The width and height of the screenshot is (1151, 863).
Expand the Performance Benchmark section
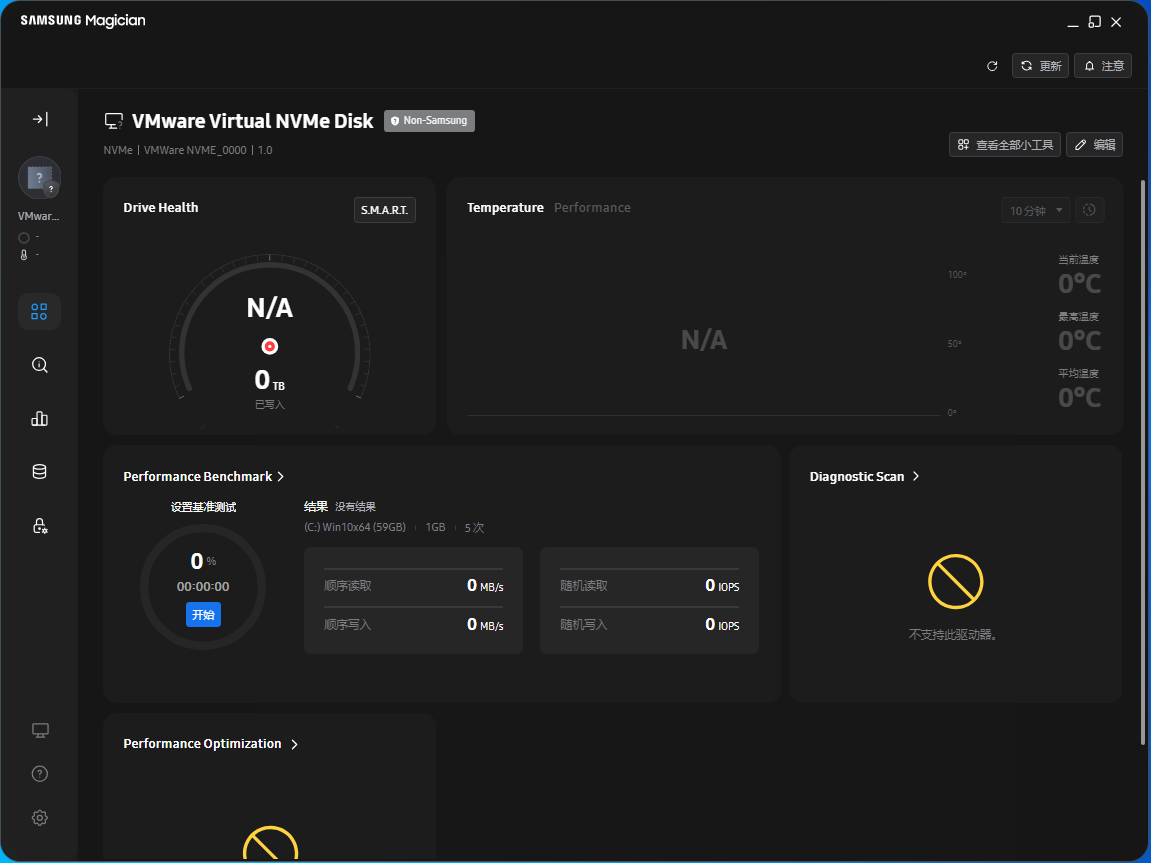click(x=204, y=477)
